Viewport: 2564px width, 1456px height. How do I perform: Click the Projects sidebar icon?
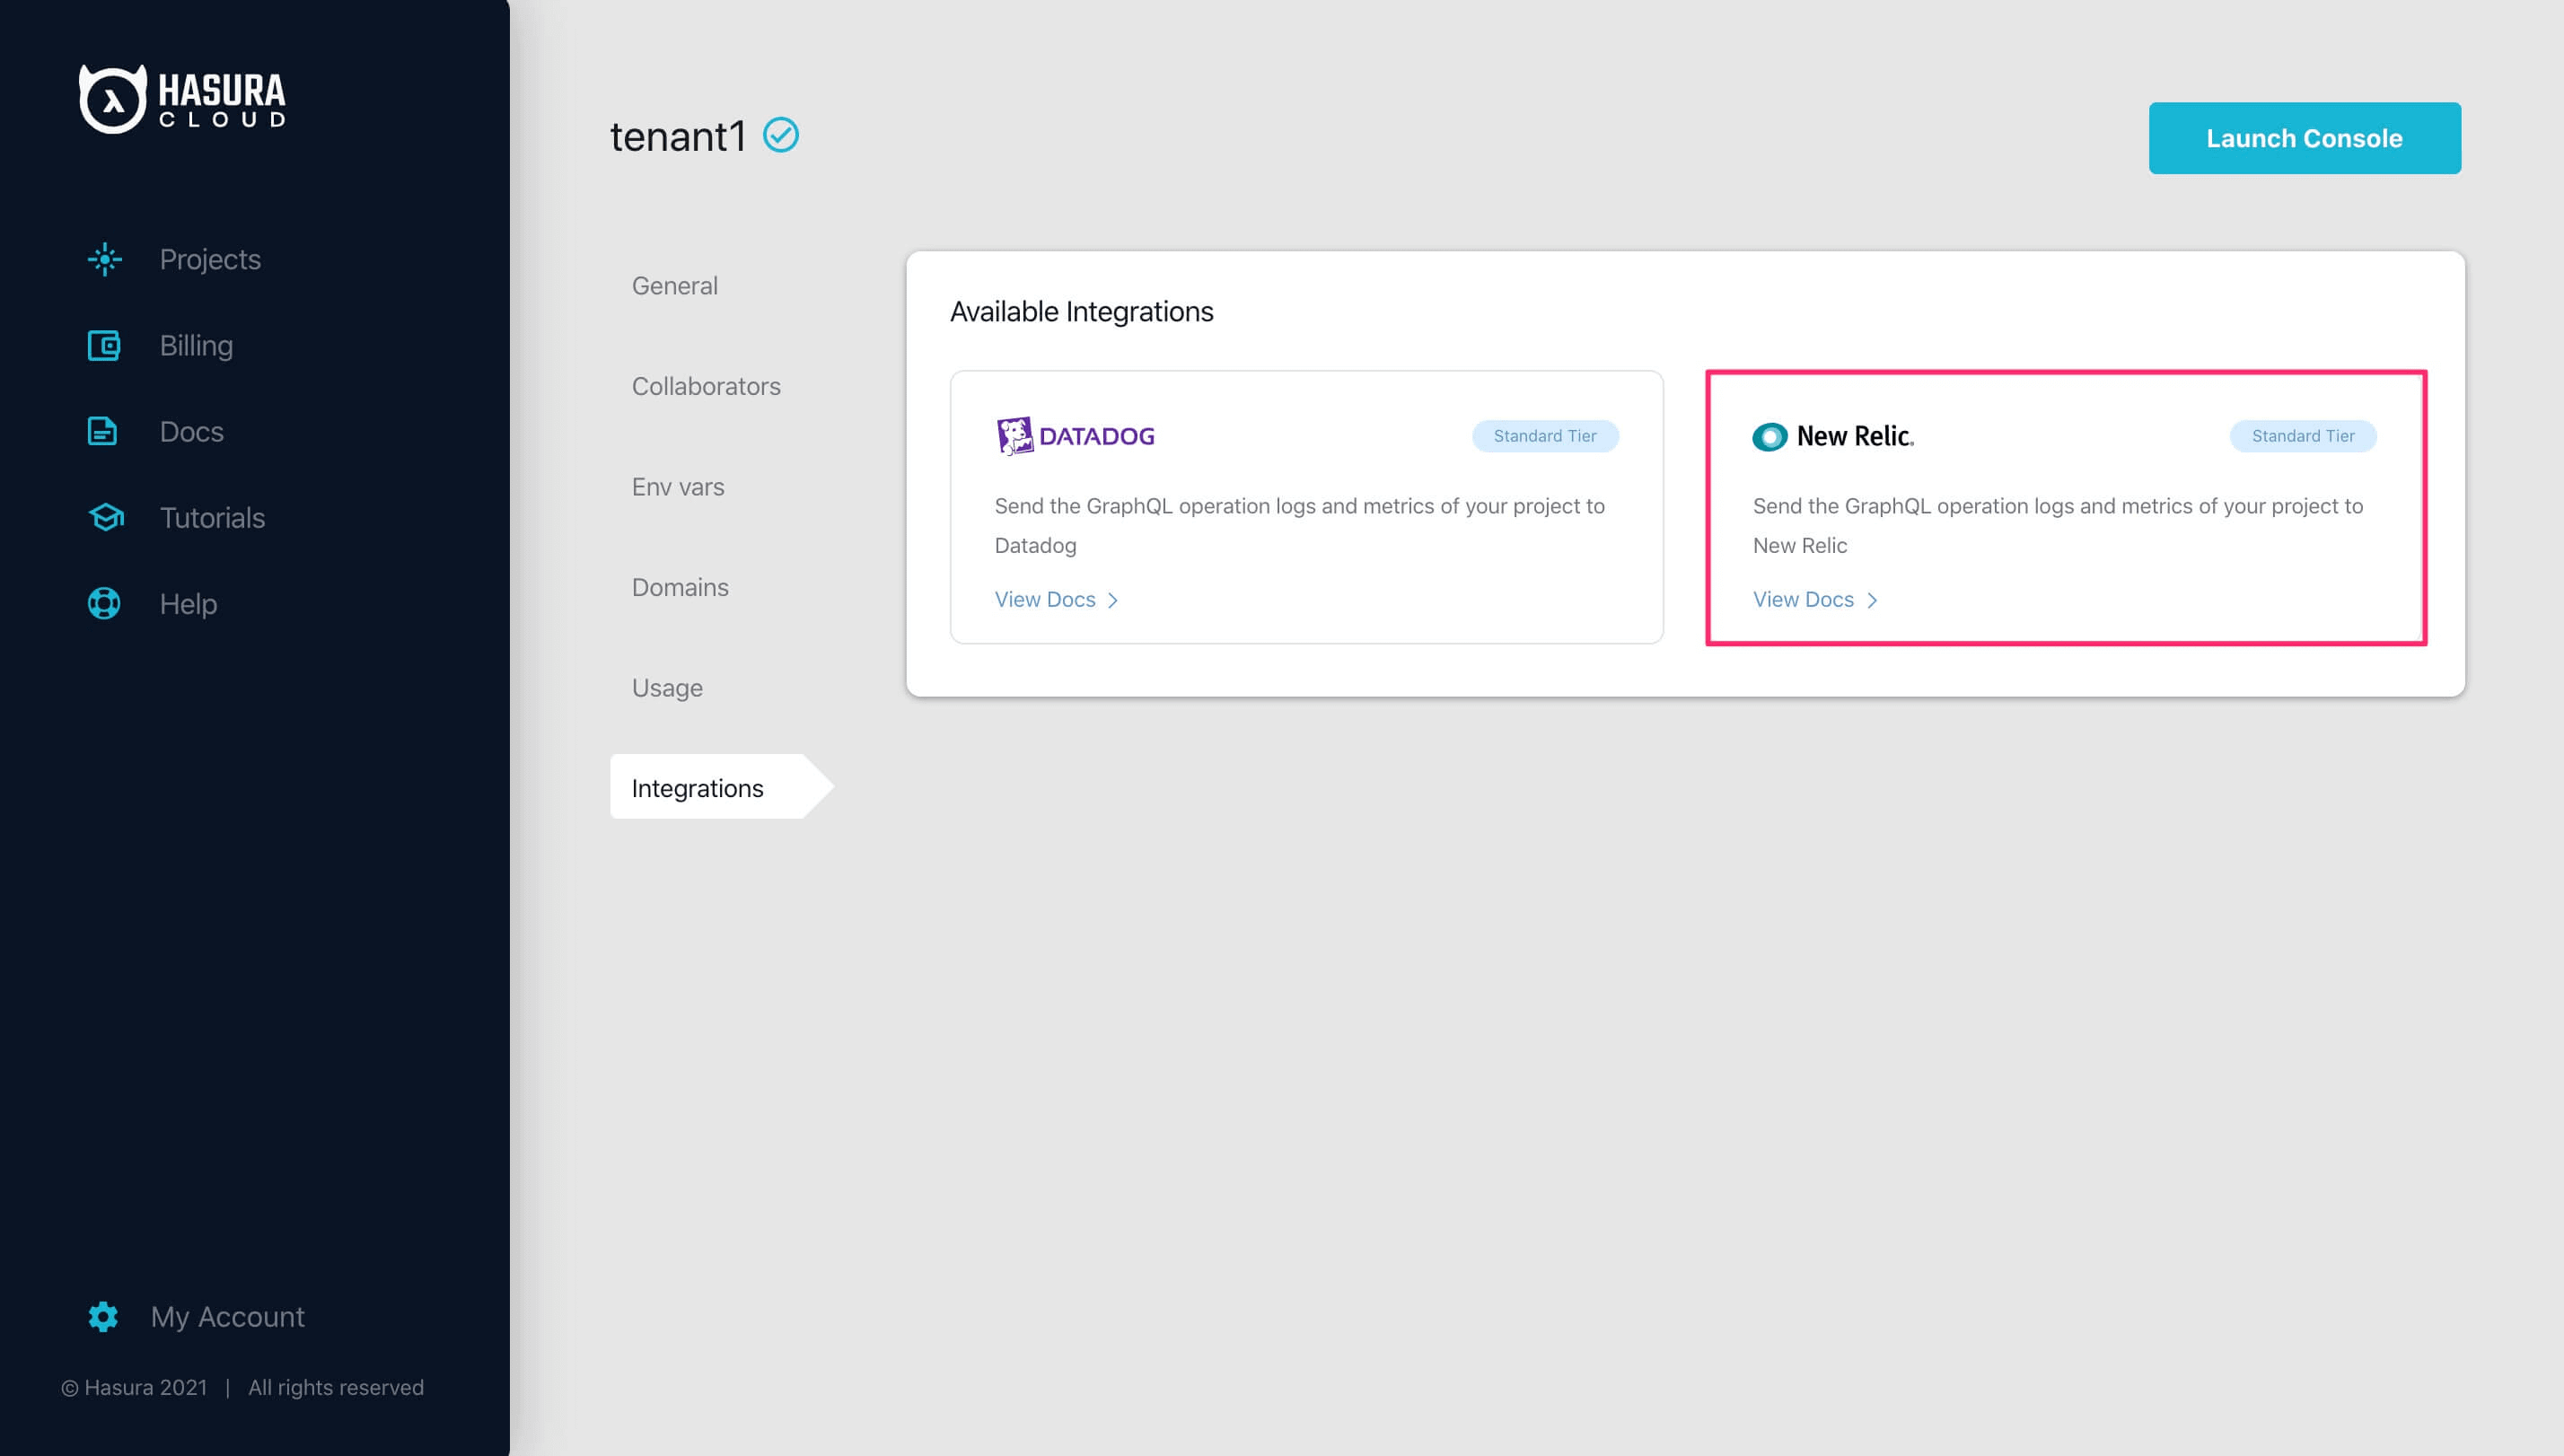tap(104, 259)
